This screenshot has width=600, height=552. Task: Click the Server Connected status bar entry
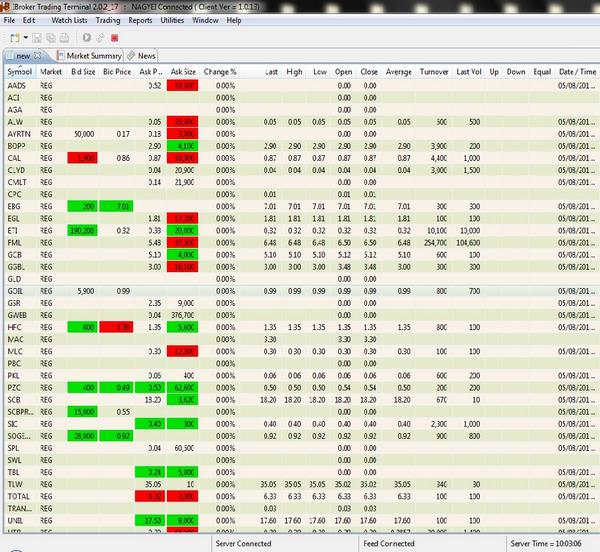[x=243, y=543]
